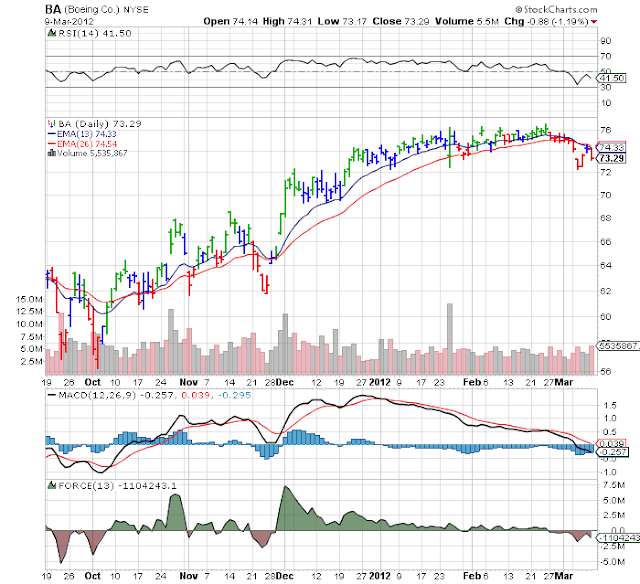Screen dimensions: 640x584
Task: Click the 15.0M volume axis label
Action: point(29,299)
